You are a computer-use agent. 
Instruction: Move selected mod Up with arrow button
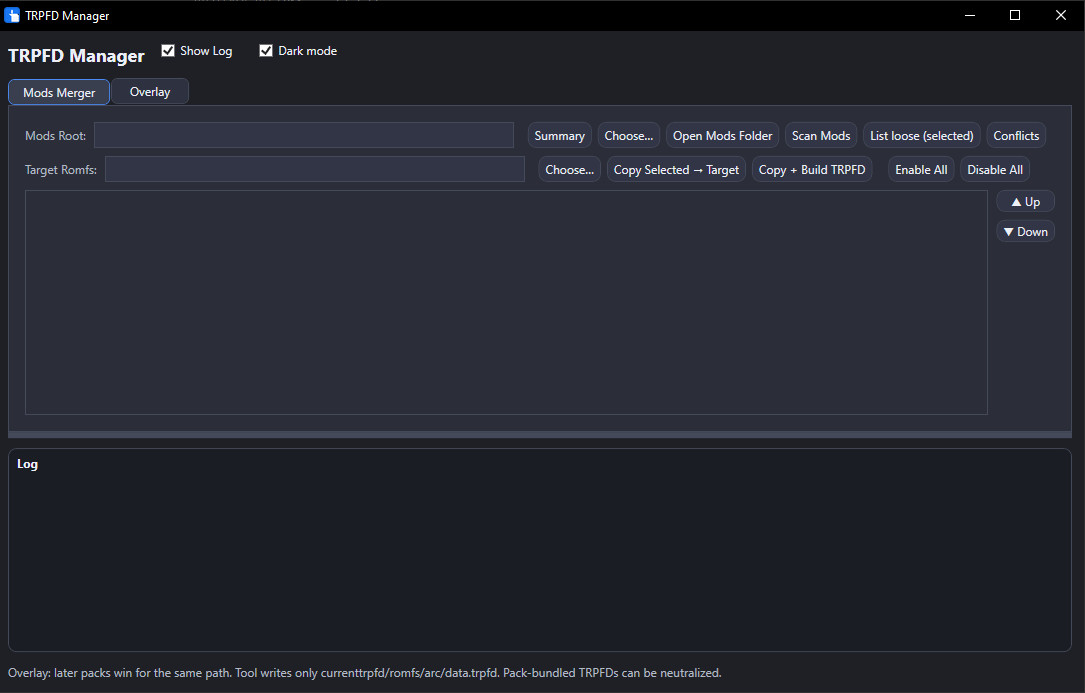[x=1025, y=202]
